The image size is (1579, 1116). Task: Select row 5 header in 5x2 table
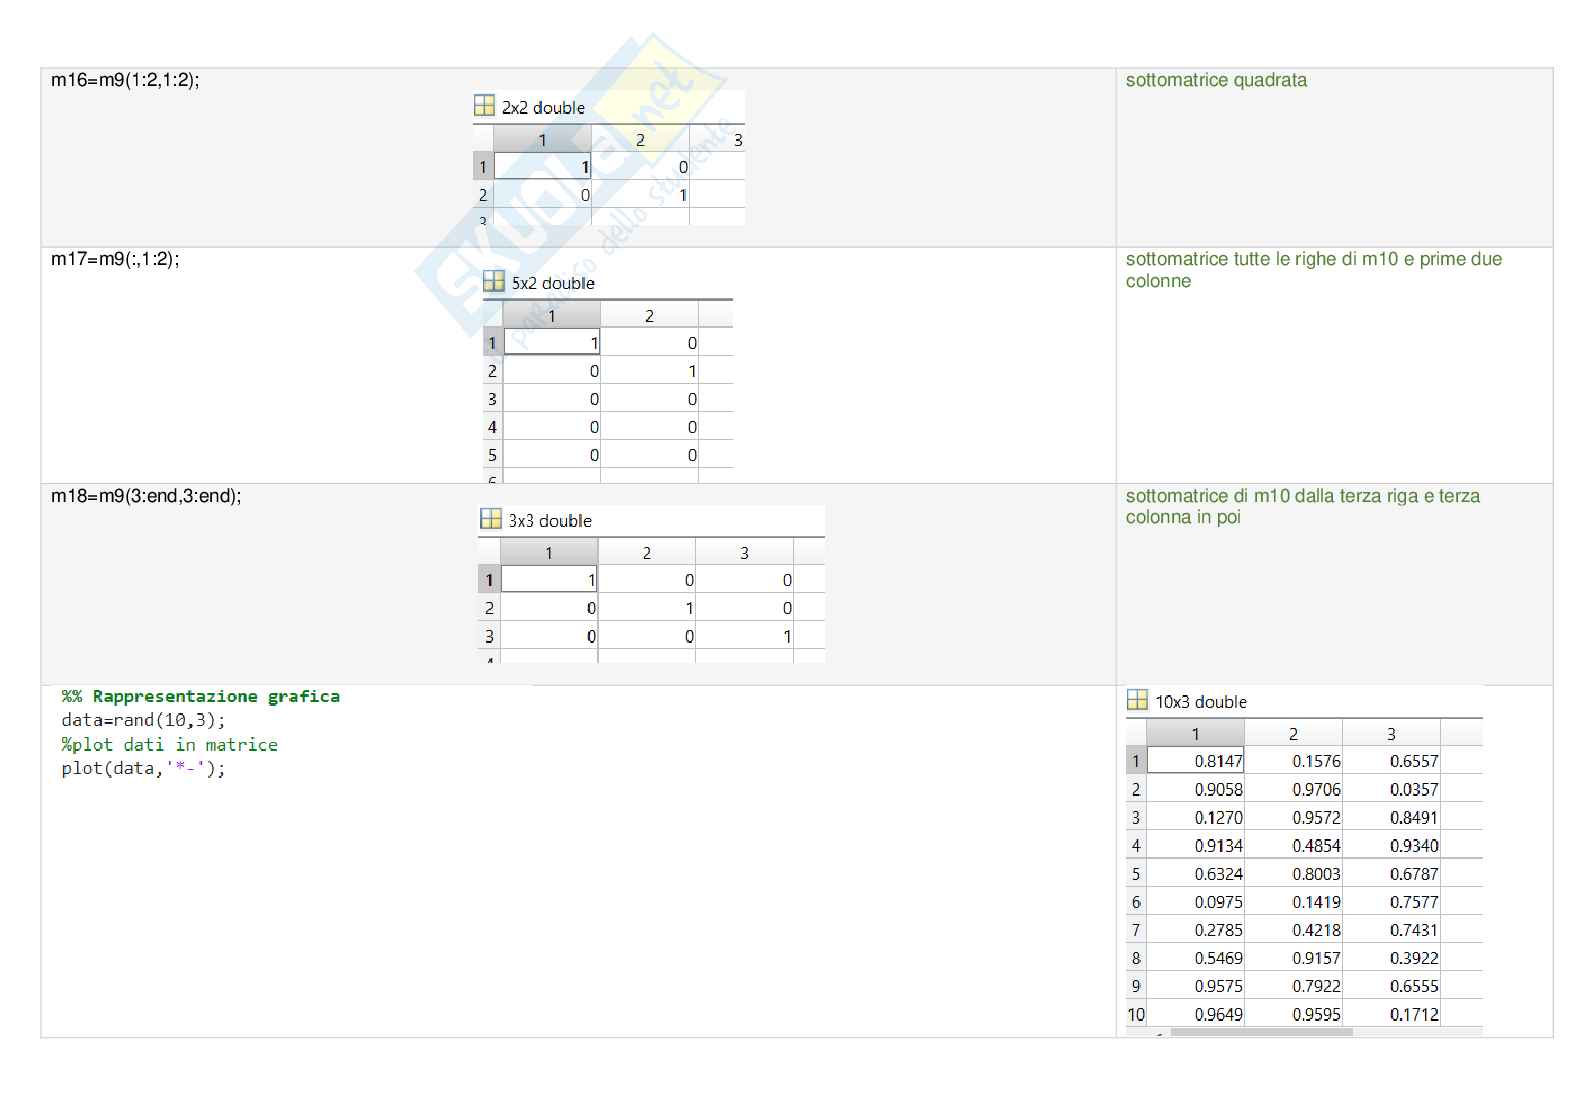point(492,455)
